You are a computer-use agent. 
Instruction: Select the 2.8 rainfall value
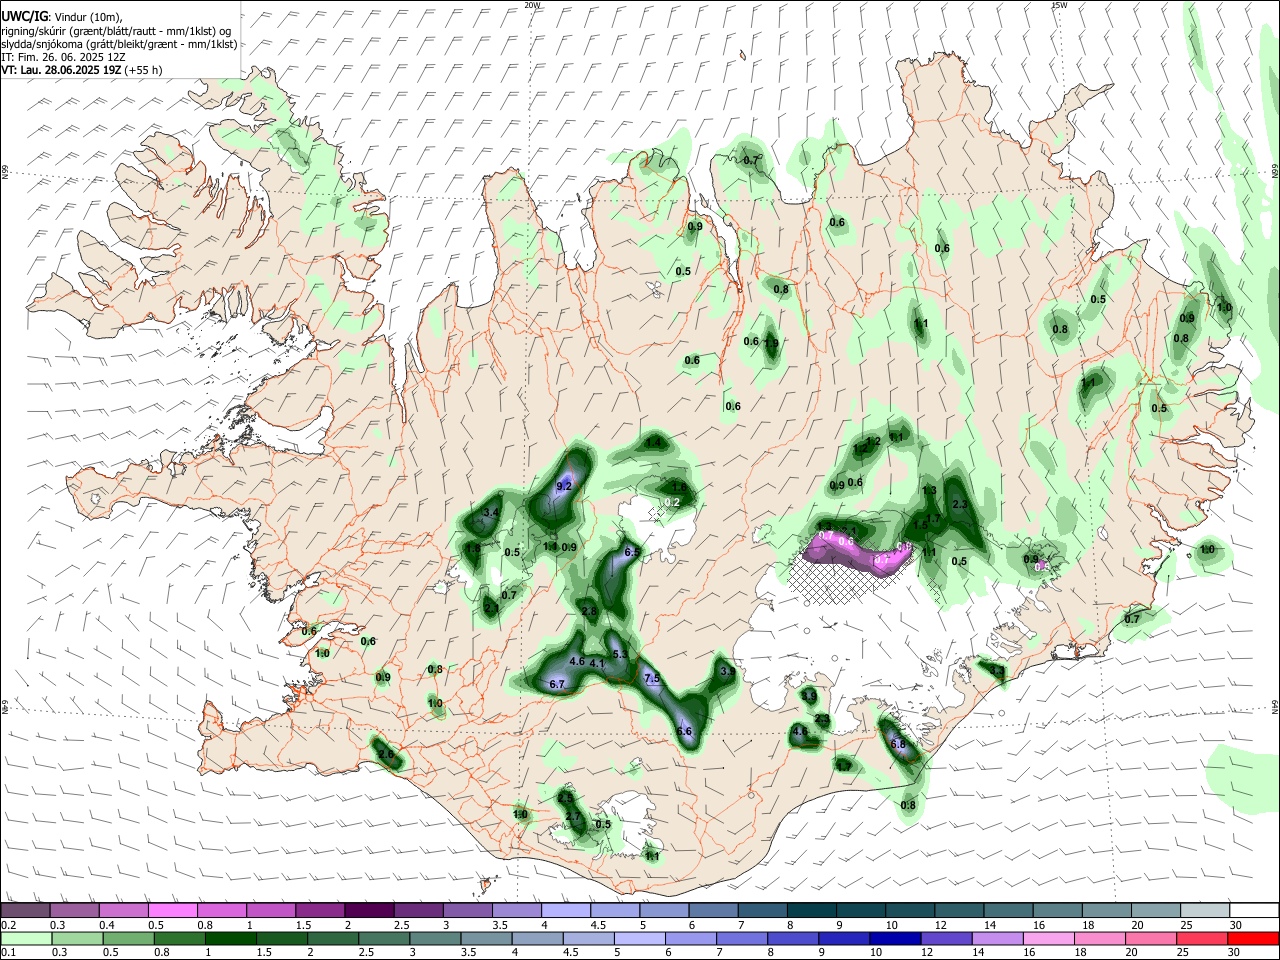589,611
